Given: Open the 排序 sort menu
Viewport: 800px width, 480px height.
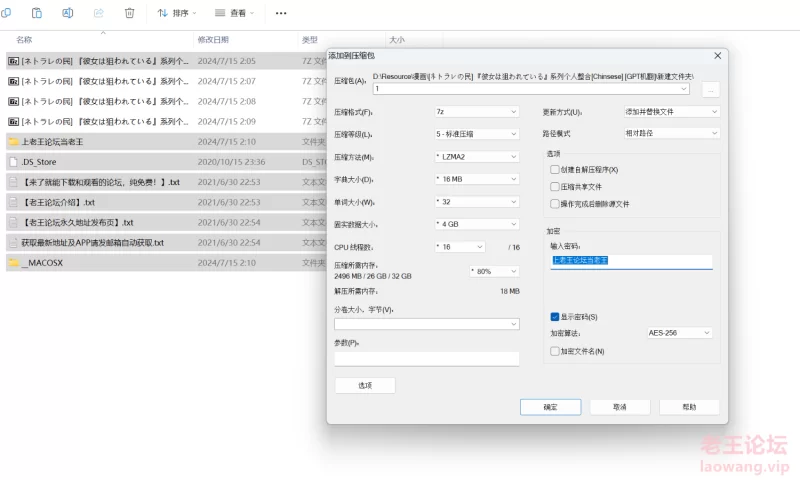Looking at the screenshot, I should point(177,13).
